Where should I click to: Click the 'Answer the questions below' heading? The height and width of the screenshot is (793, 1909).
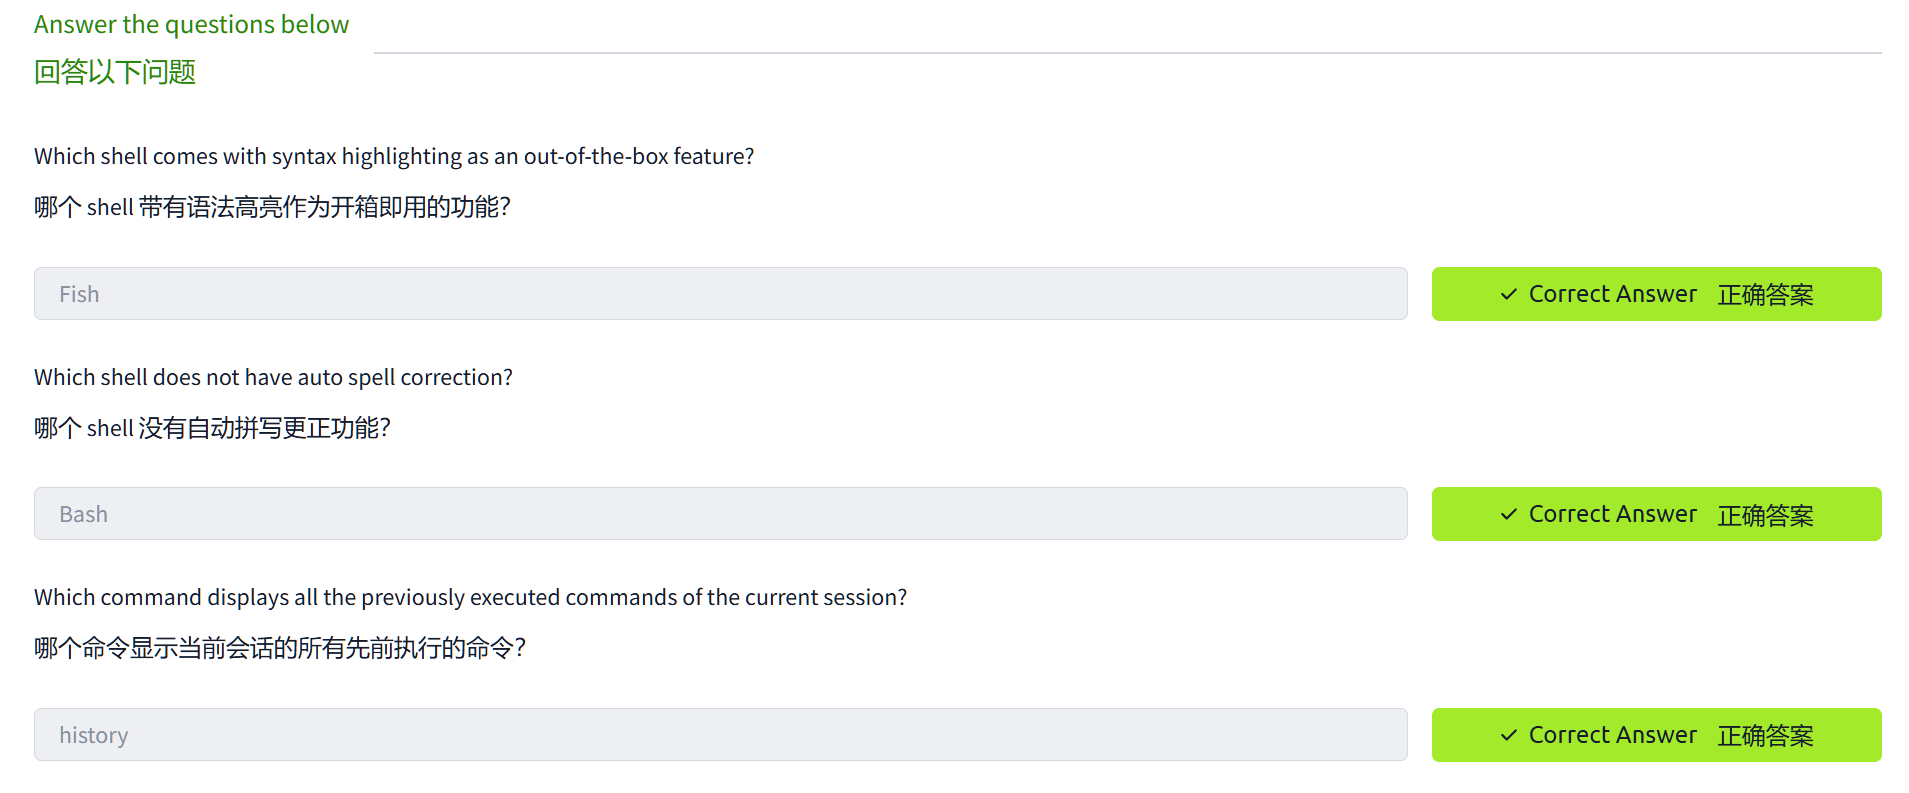tap(191, 25)
